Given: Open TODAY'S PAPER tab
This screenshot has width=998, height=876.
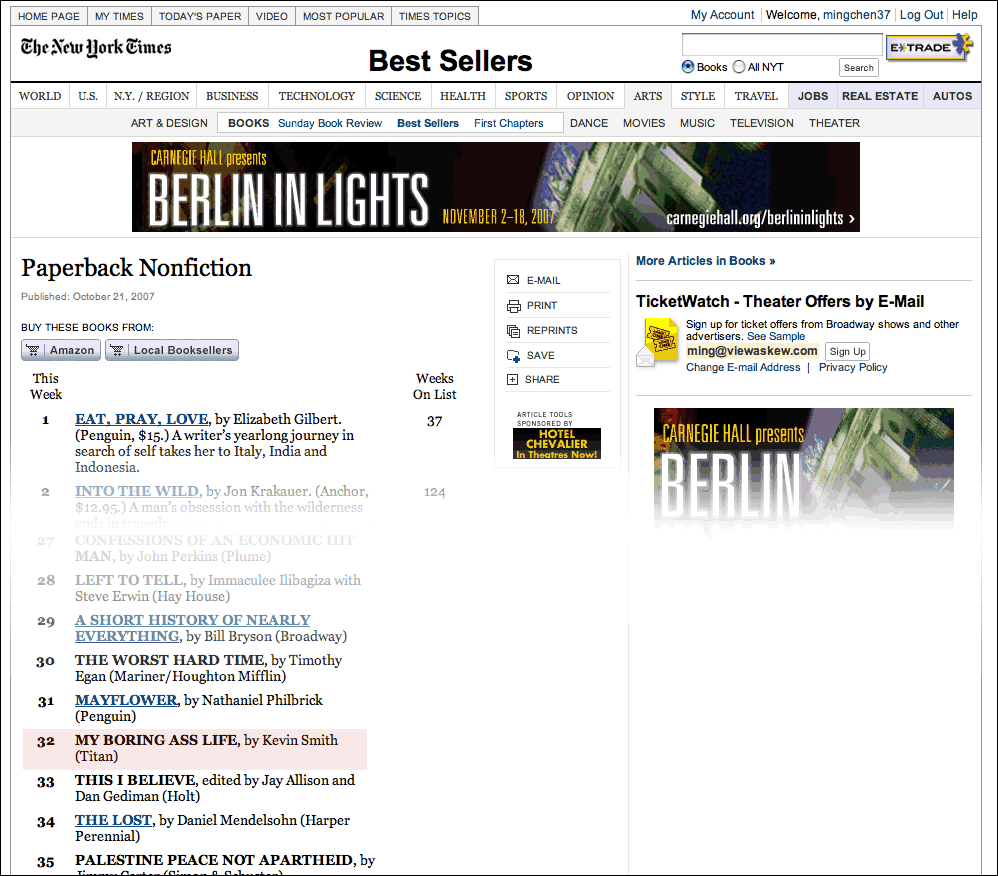Looking at the screenshot, I should (x=200, y=17).
